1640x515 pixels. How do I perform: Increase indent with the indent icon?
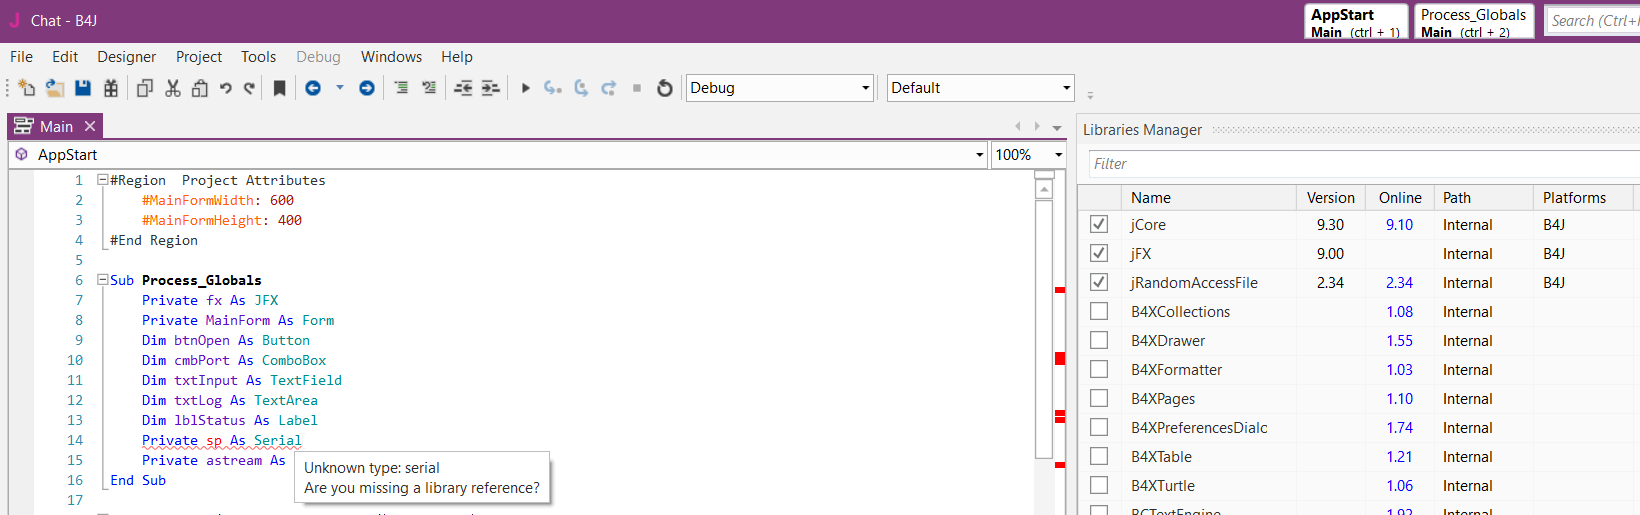coord(490,88)
